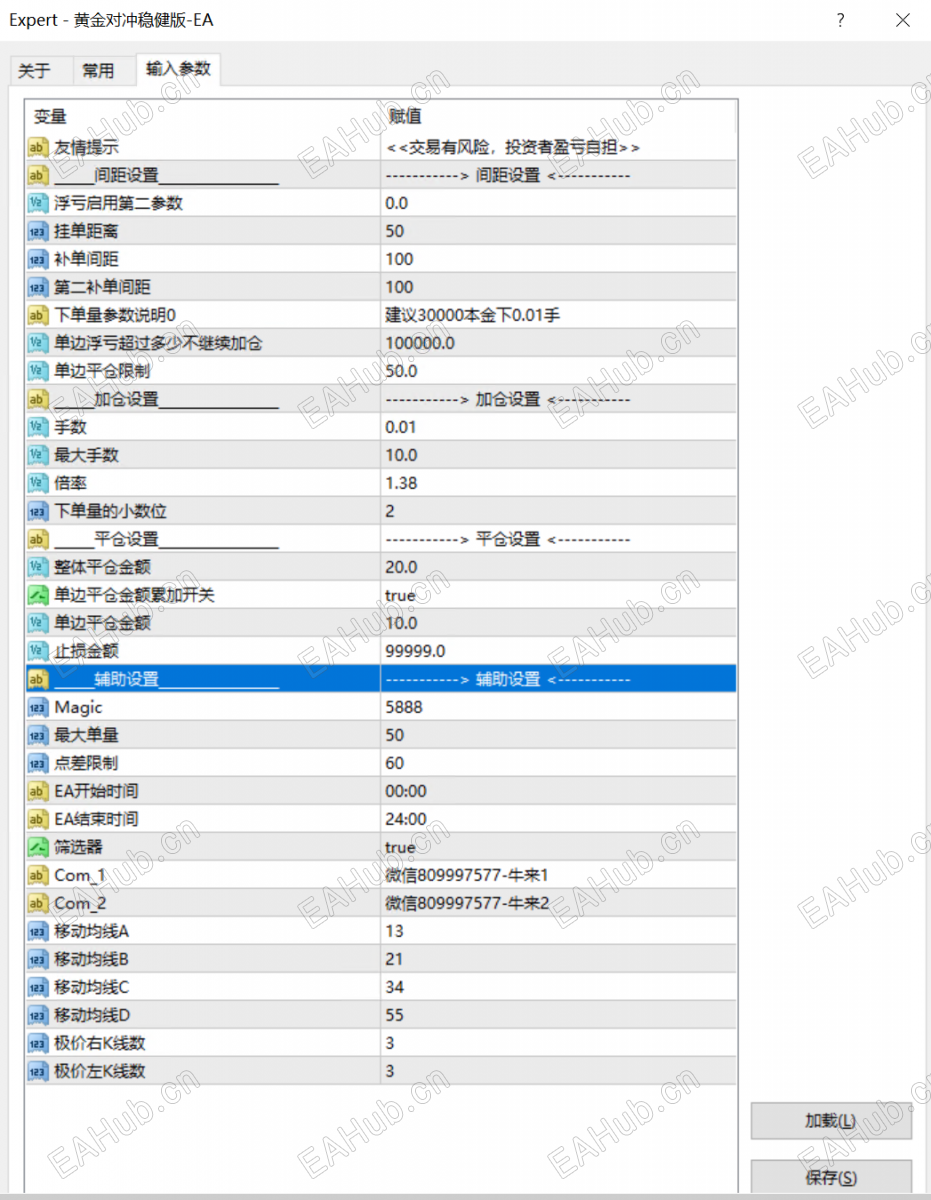Select the 移动均线C row label

[x=92, y=987]
